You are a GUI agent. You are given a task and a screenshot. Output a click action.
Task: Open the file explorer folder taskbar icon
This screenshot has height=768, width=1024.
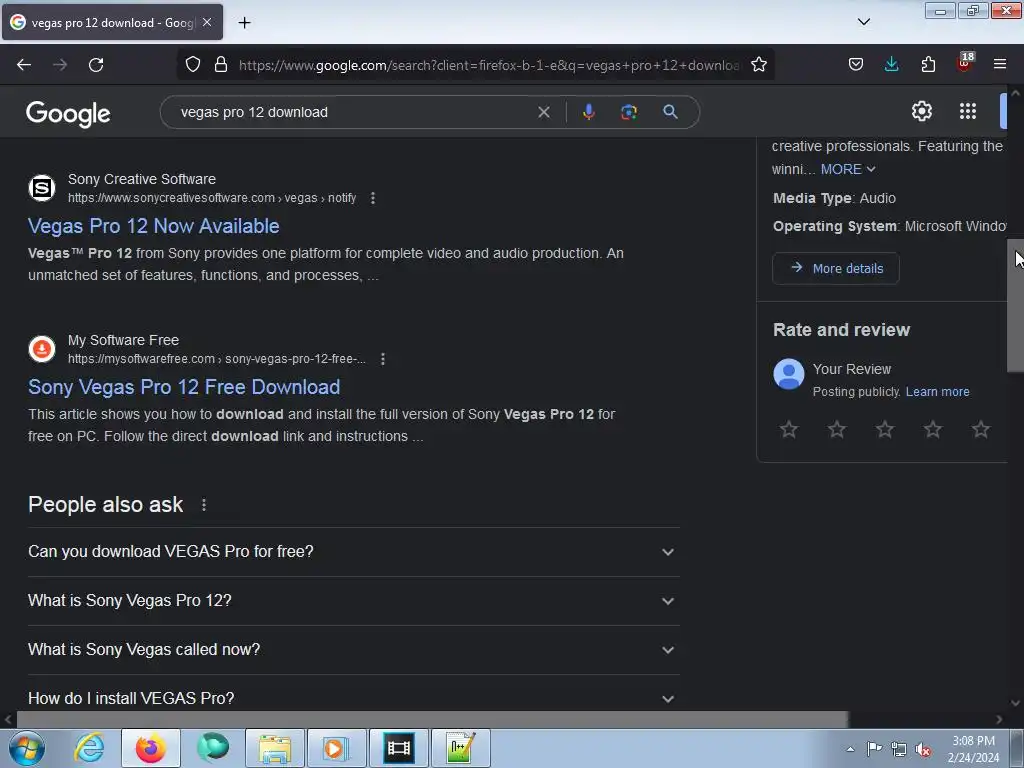point(275,748)
